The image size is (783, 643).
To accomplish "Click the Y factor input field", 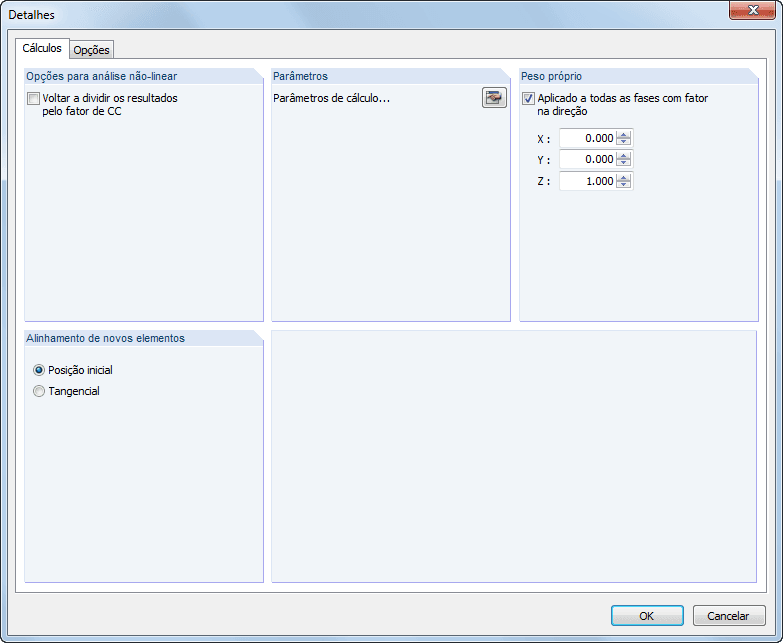I will point(588,159).
